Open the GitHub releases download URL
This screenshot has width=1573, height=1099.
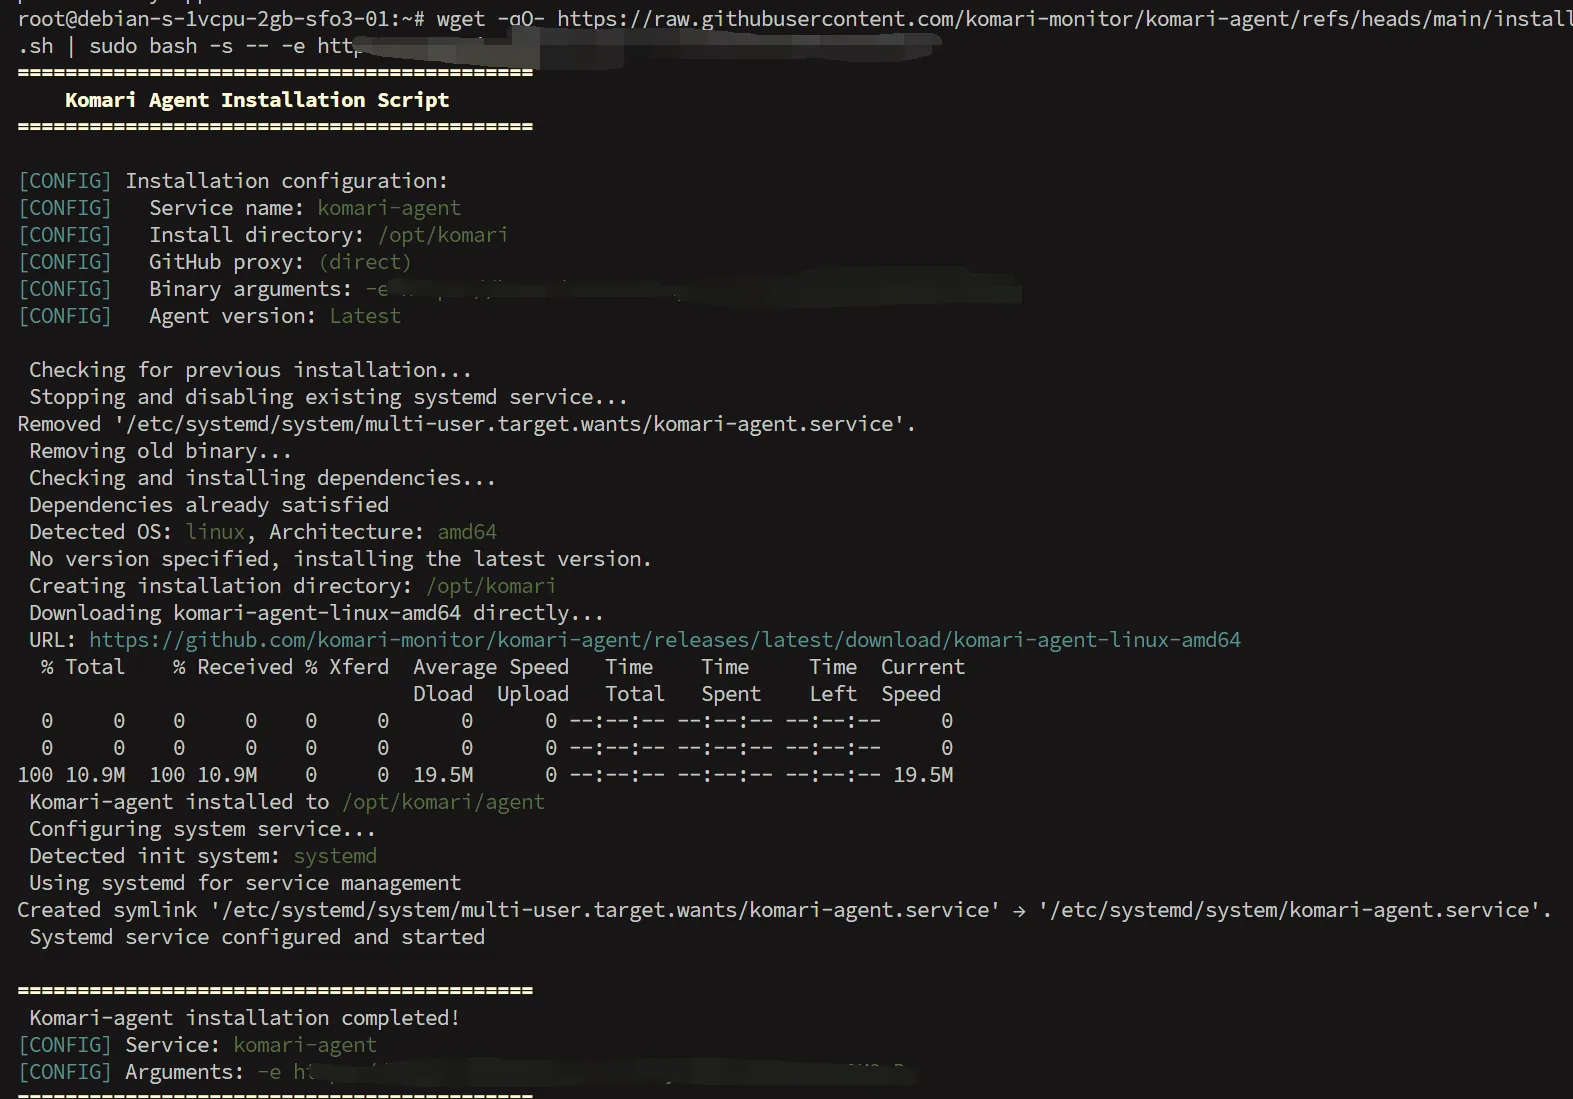pos(664,640)
